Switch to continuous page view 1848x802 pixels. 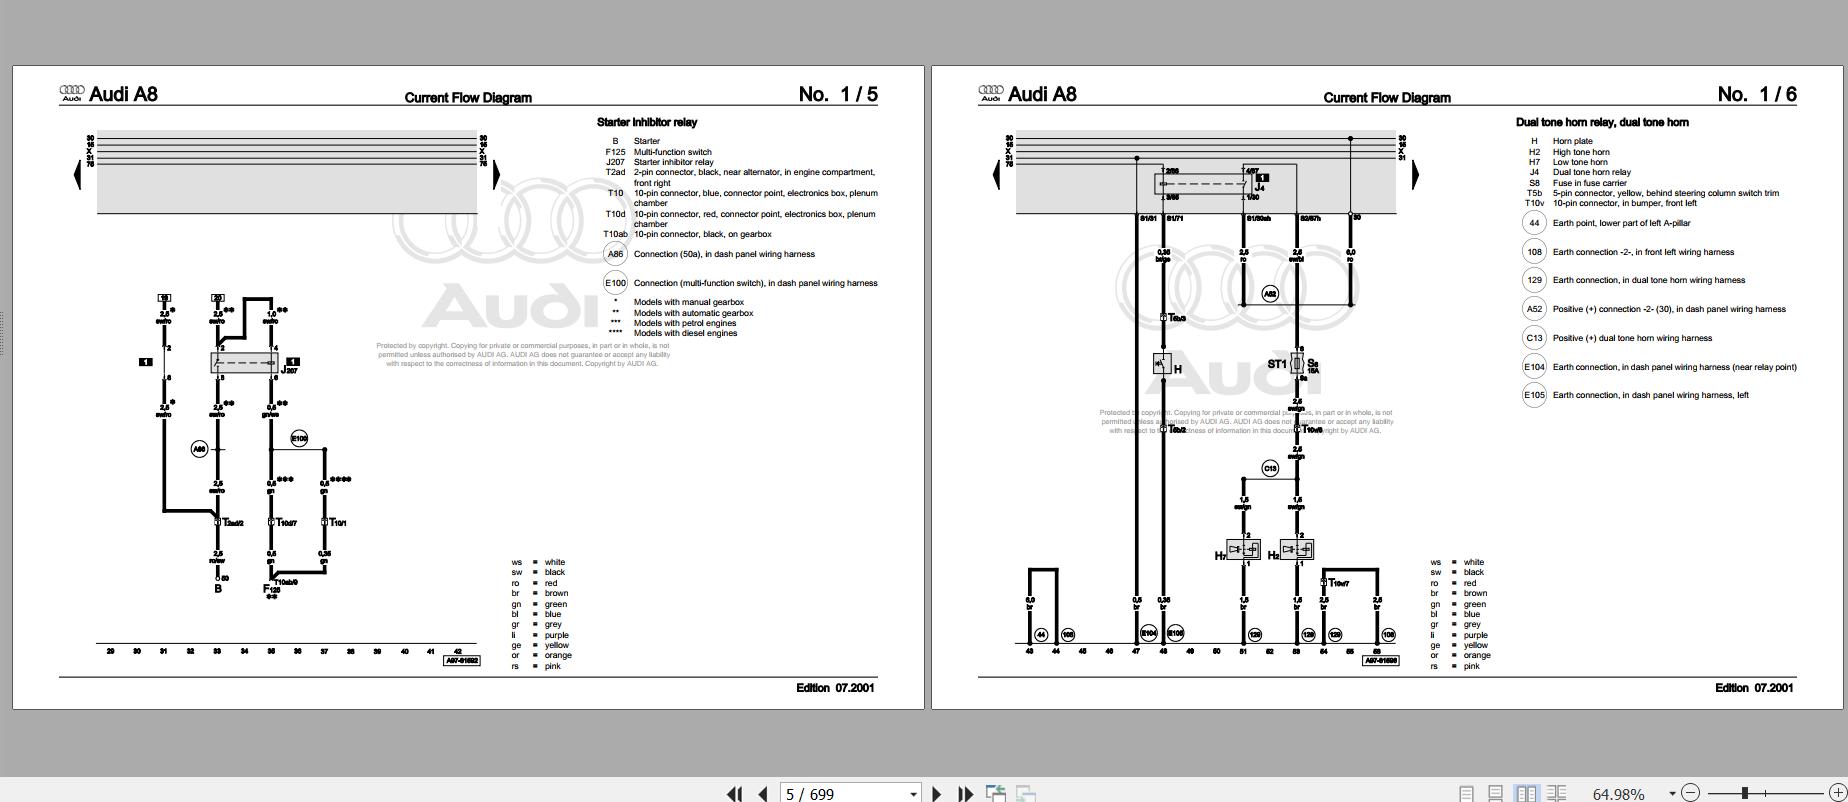click(x=1495, y=793)
